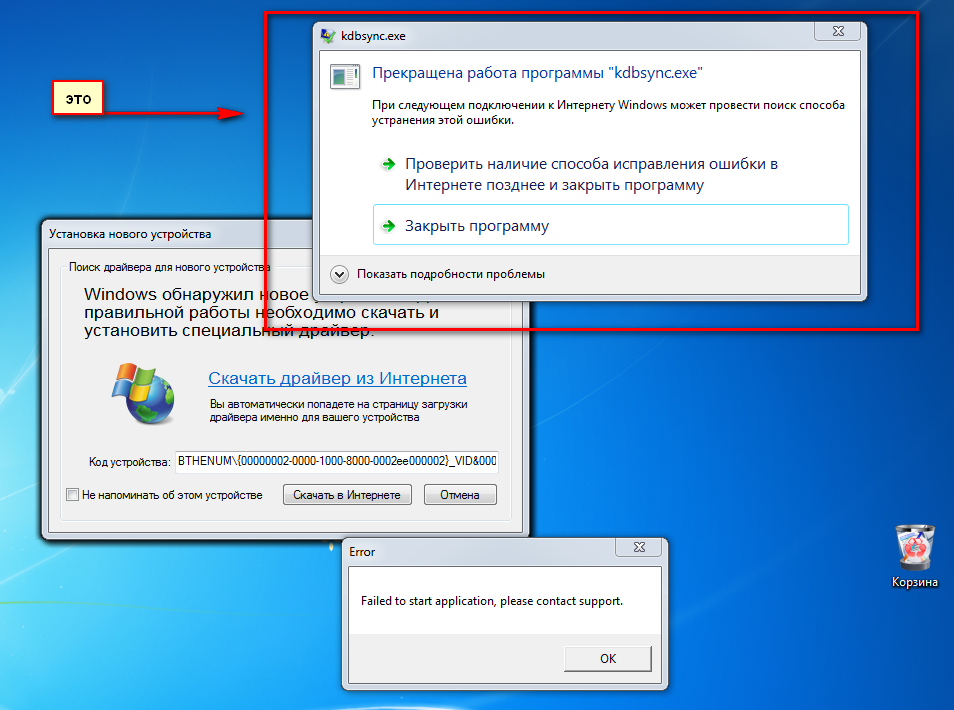The image size is (954, 710).
Task: Expand 'Показать подробности проблемы' chevron
Action: point(339,274)
